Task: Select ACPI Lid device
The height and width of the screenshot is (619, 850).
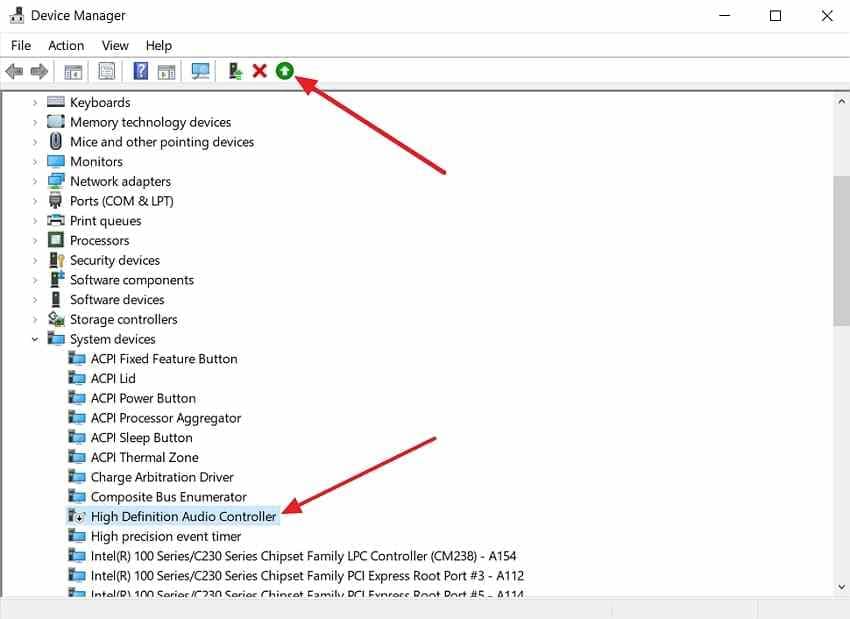Action: click(113, 378)
